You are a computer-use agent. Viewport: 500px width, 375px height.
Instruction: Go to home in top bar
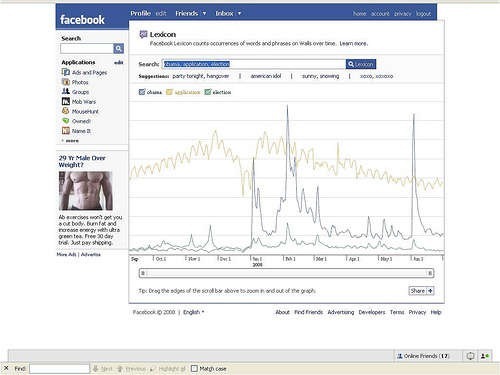359,14
